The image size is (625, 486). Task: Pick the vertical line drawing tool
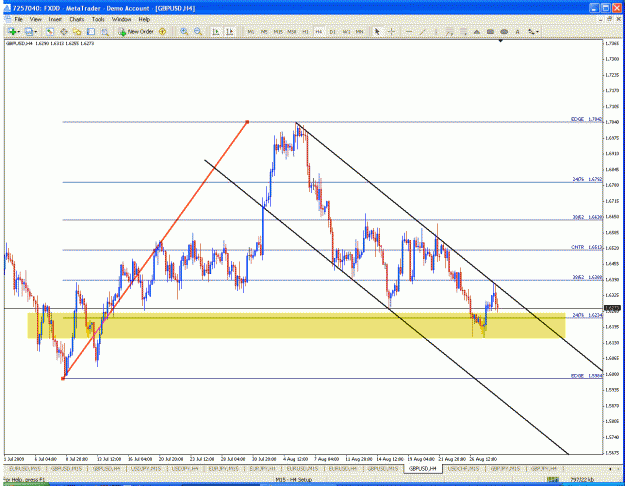click(436, 31)
